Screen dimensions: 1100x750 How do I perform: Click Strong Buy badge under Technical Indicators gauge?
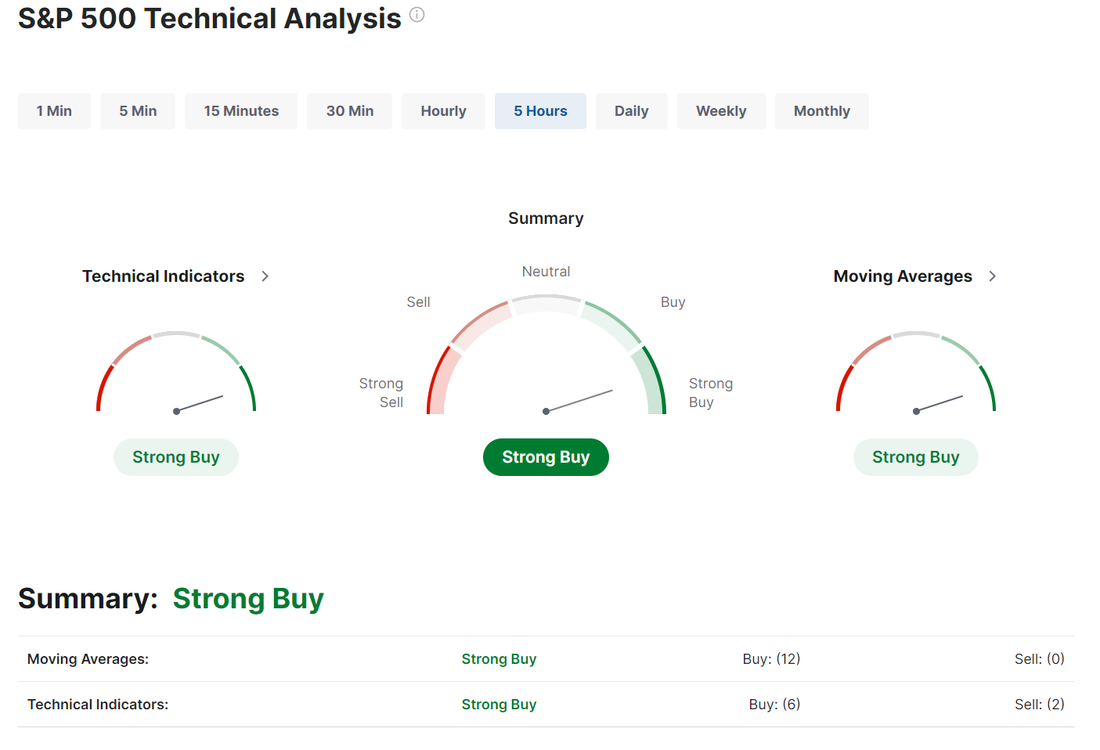click(x=176, y=457)
